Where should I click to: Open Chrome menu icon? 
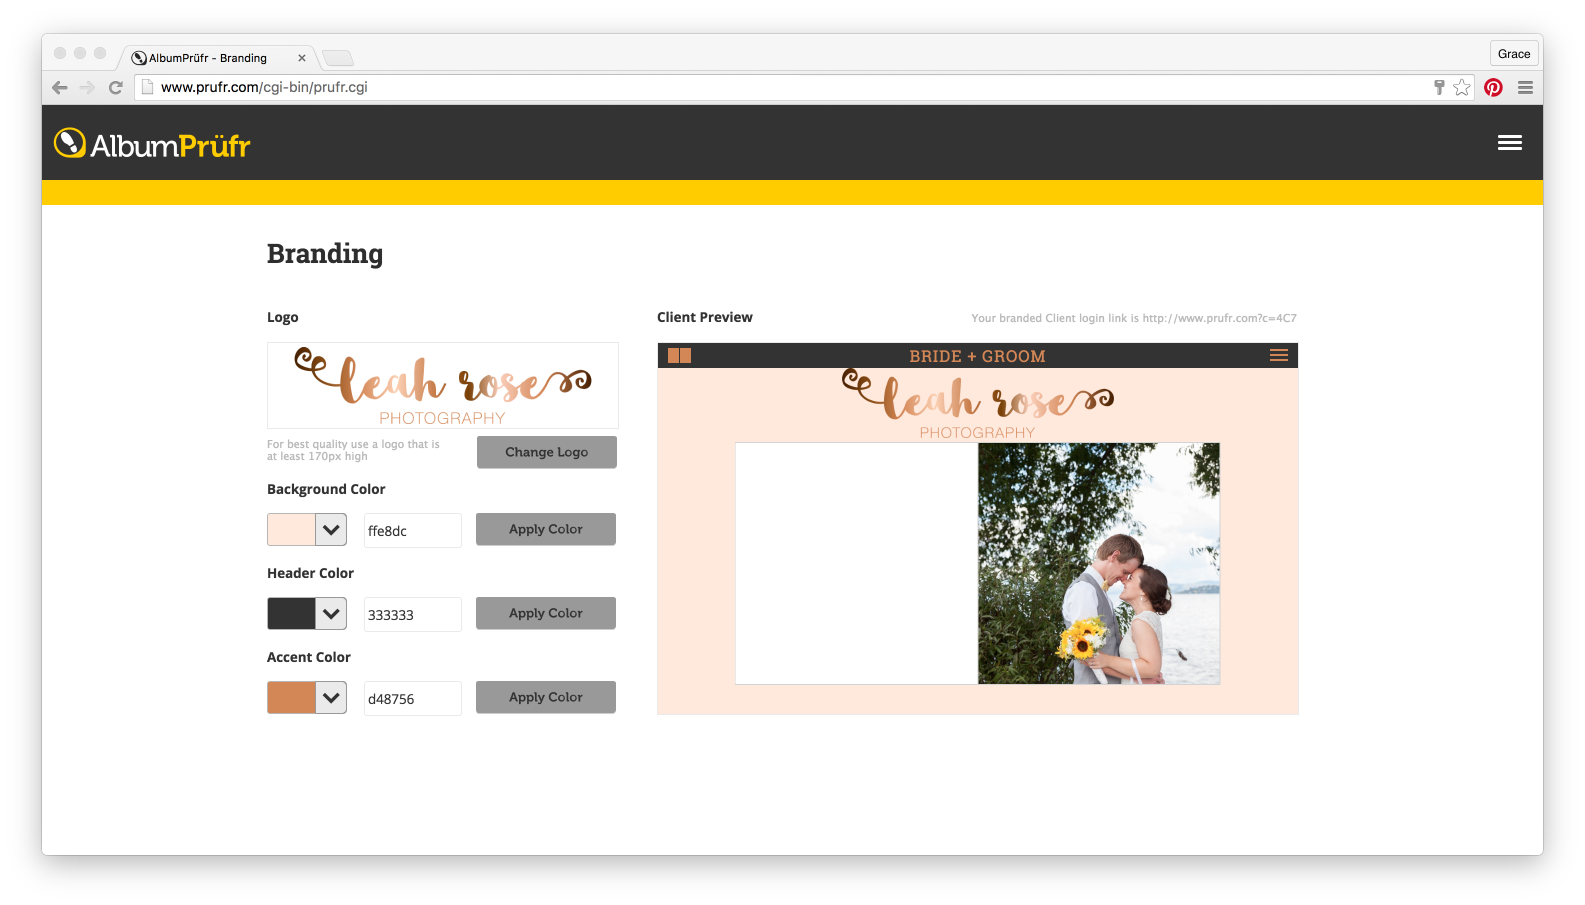coord(1525,87)
